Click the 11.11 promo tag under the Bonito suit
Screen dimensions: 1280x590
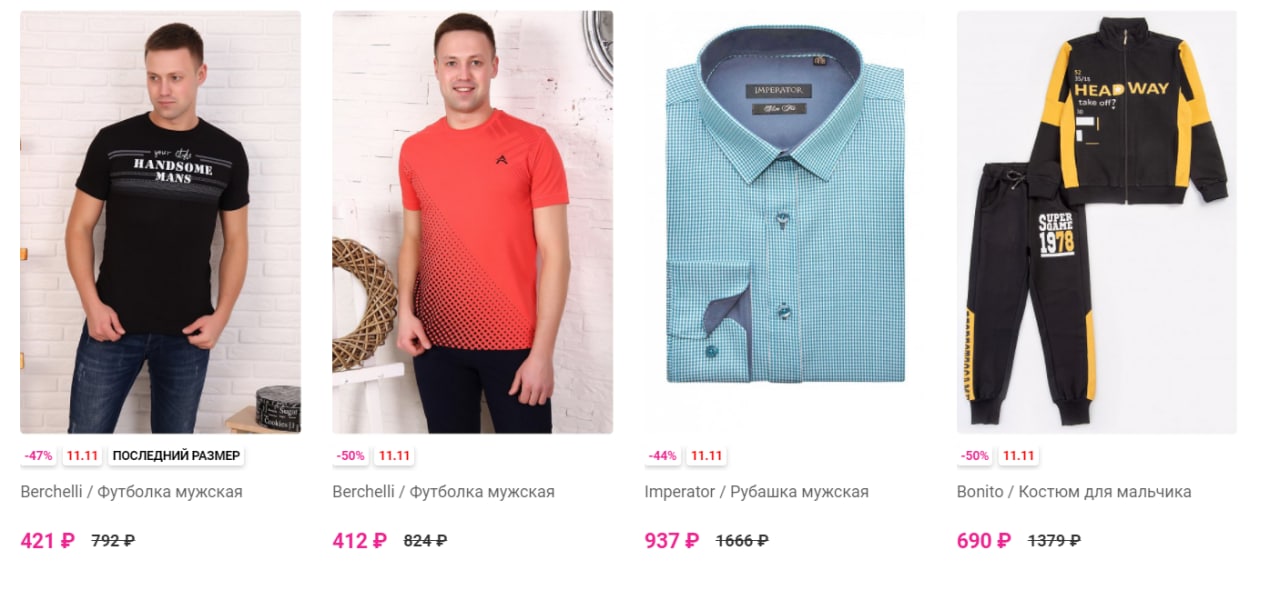(x=1018, y=456)
